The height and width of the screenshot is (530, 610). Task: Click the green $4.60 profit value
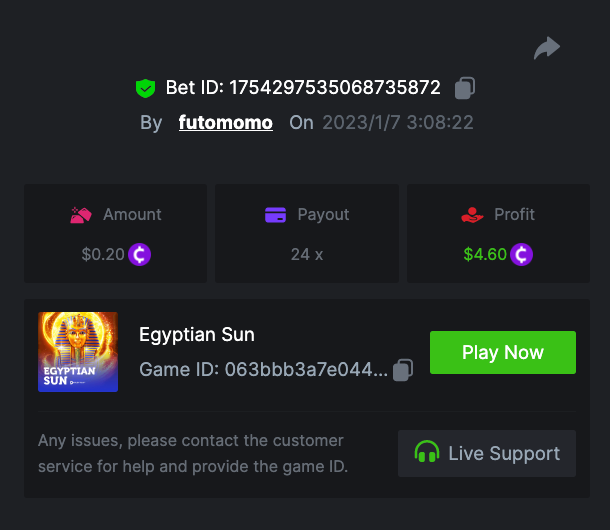coord(485,254)
